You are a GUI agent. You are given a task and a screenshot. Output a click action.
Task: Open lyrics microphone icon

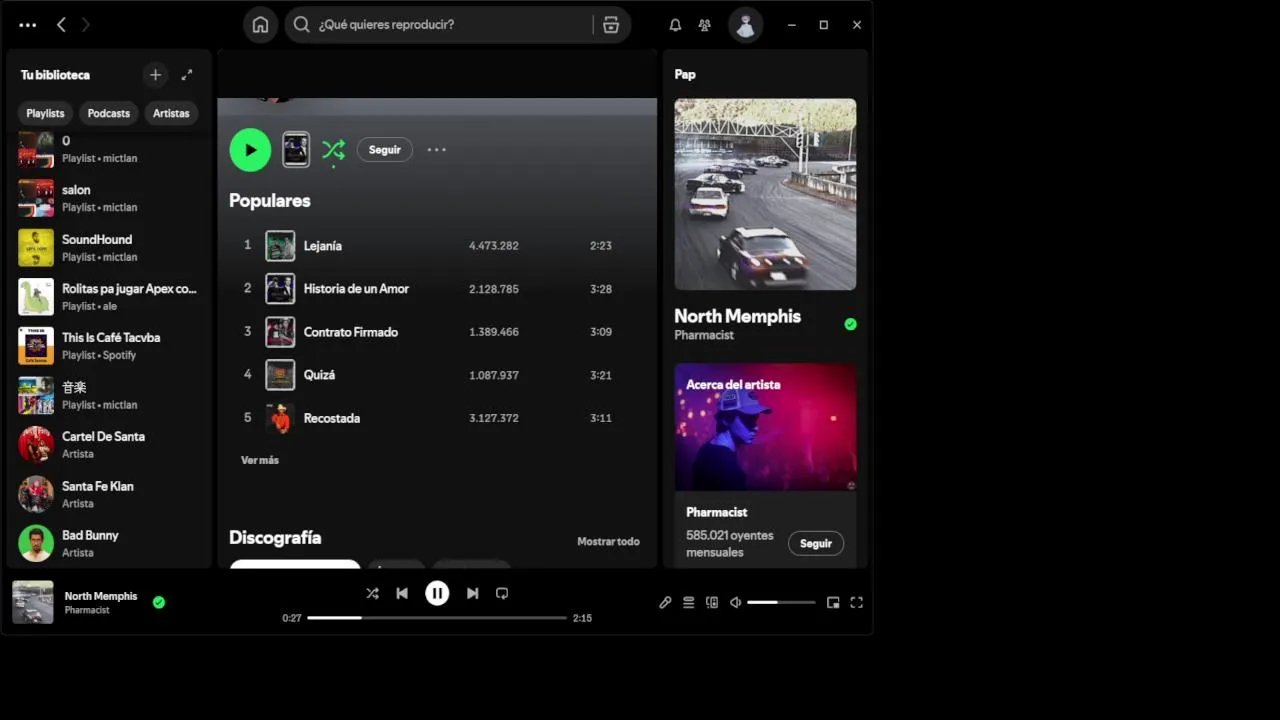(665, 602)
